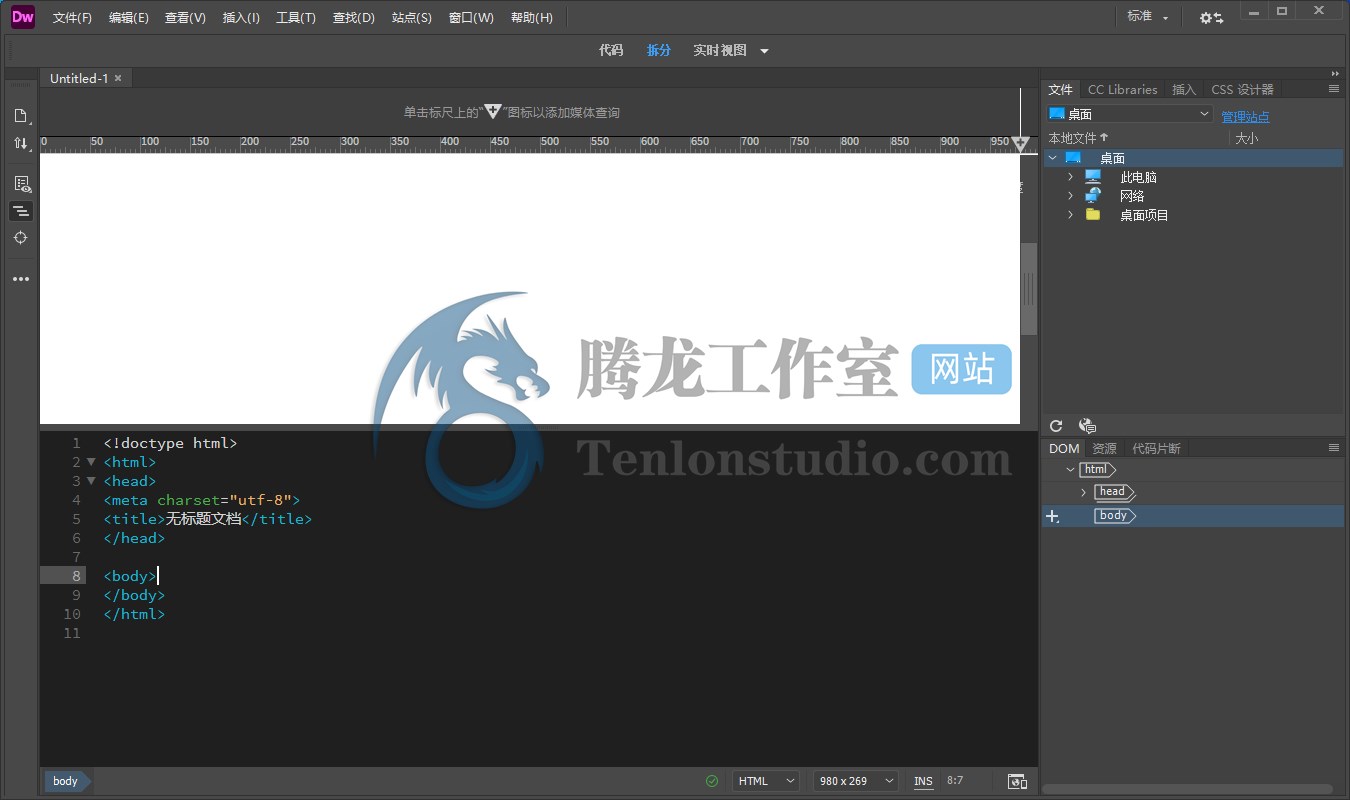Click the 桌面项目 folder icon
The height and width of the screenshot is (800, 1350).
1093,214
